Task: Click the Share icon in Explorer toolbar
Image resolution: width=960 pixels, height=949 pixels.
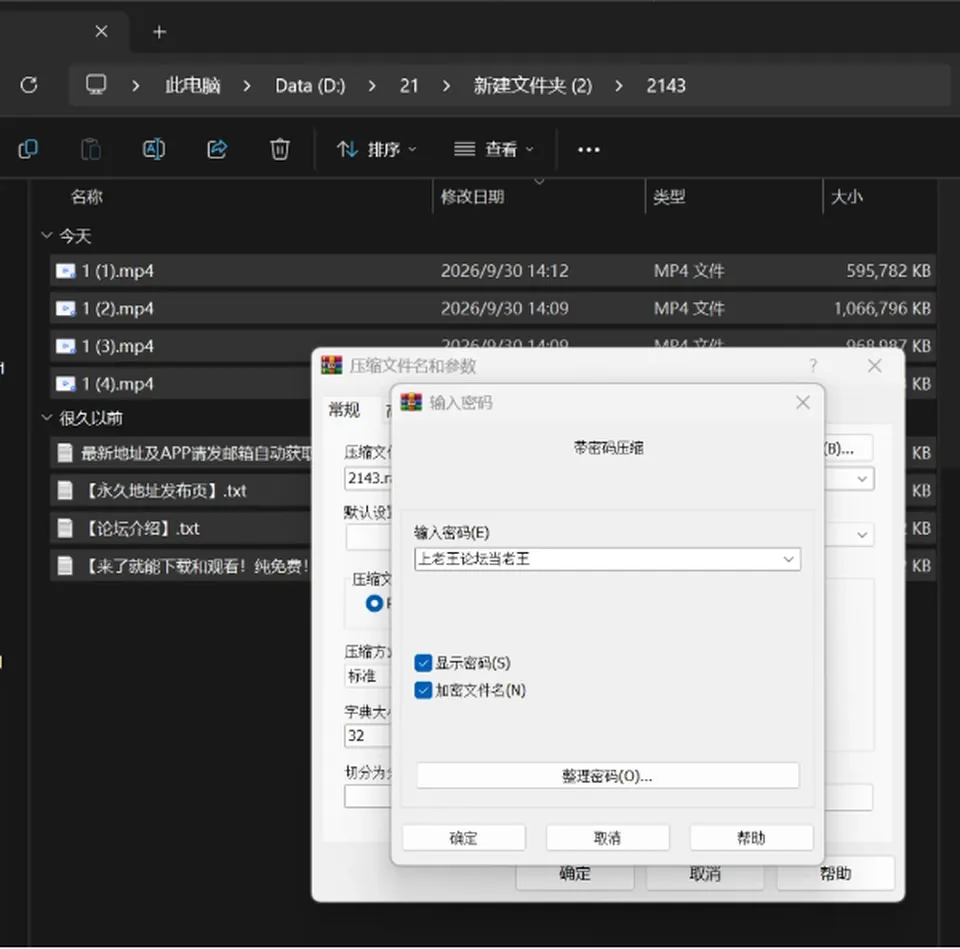Action: click(217, 149)
